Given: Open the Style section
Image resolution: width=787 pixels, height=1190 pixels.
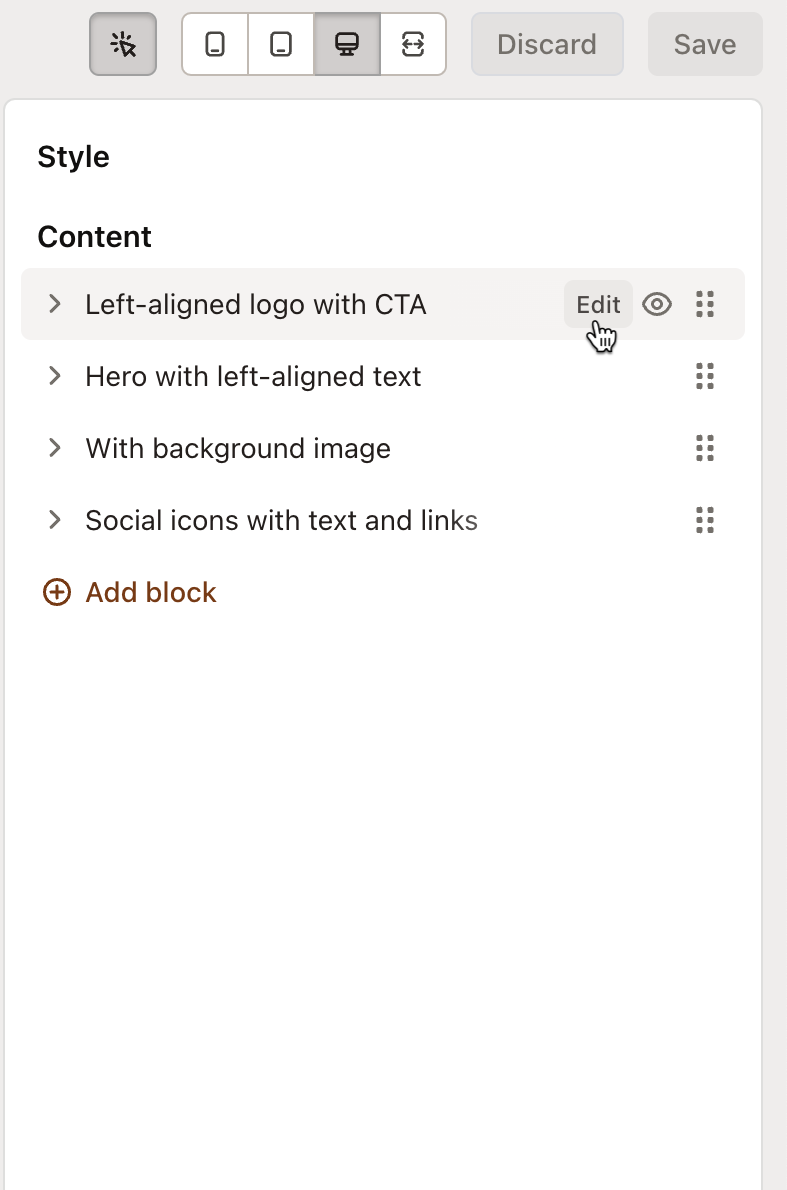Looking at the screenshot, I should (x=73, y=157).
